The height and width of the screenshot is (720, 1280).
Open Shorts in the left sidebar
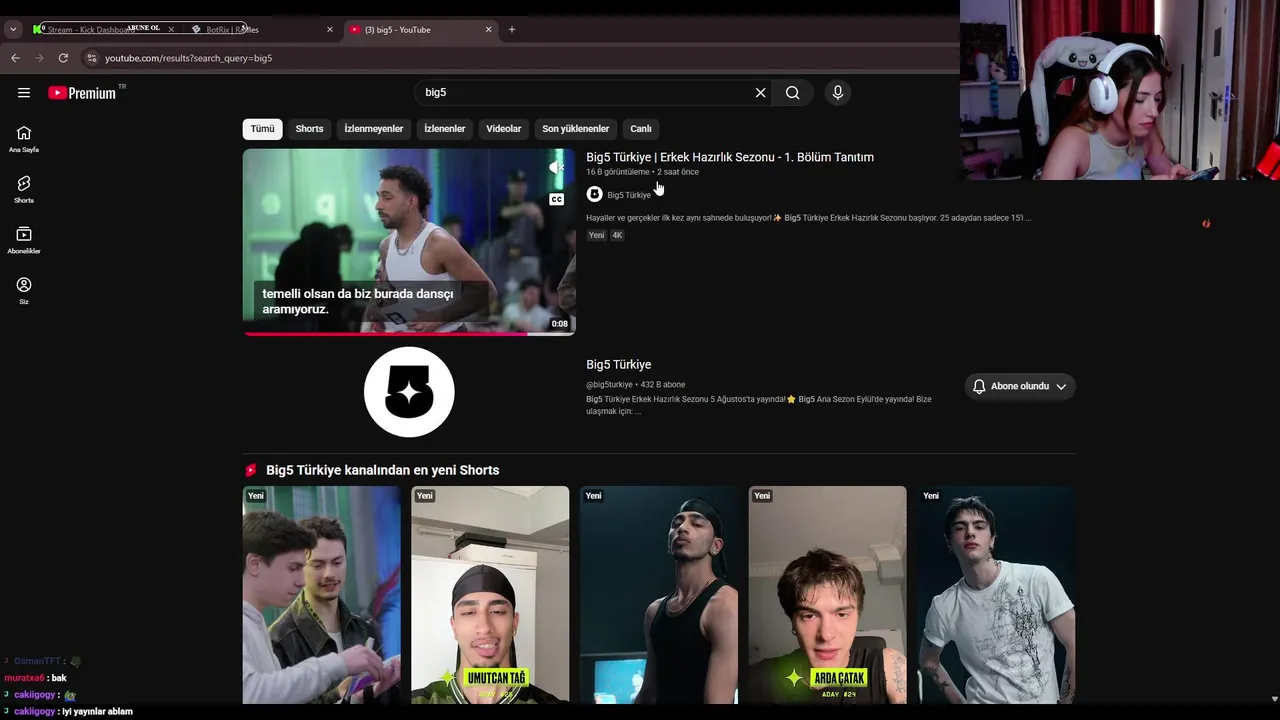click(24, 189)
